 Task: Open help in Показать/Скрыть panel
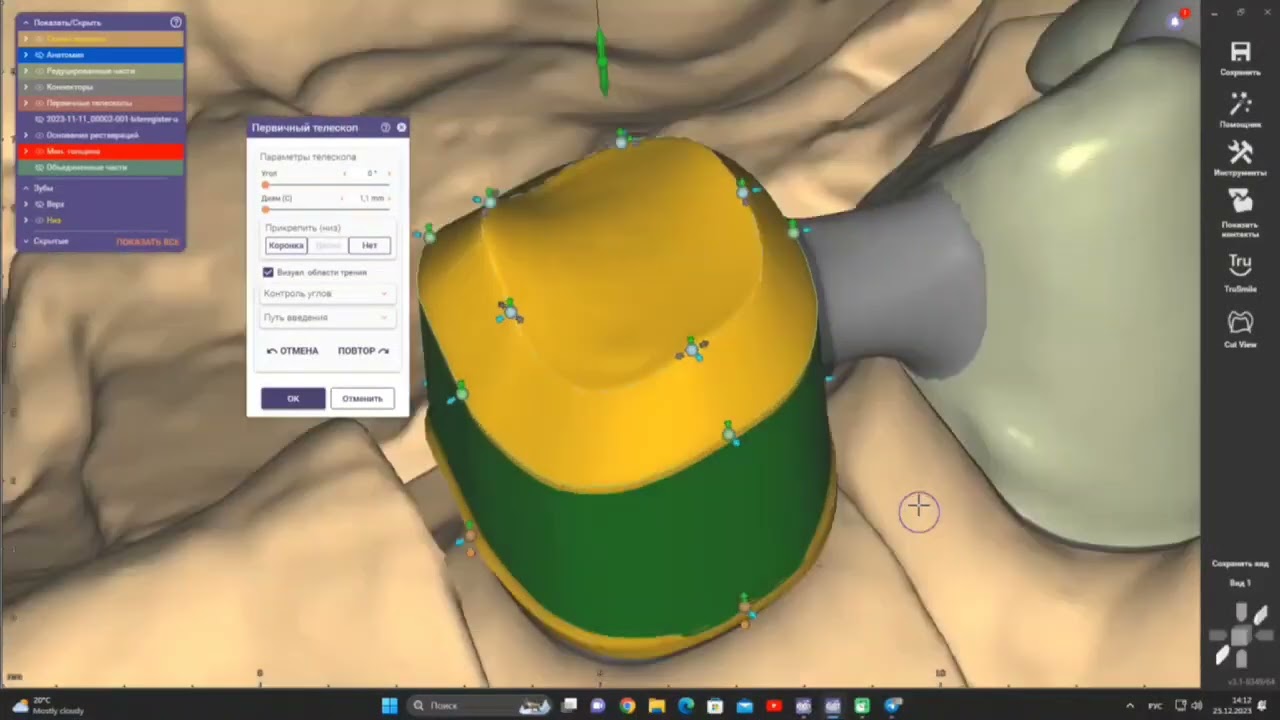[176, 22]
